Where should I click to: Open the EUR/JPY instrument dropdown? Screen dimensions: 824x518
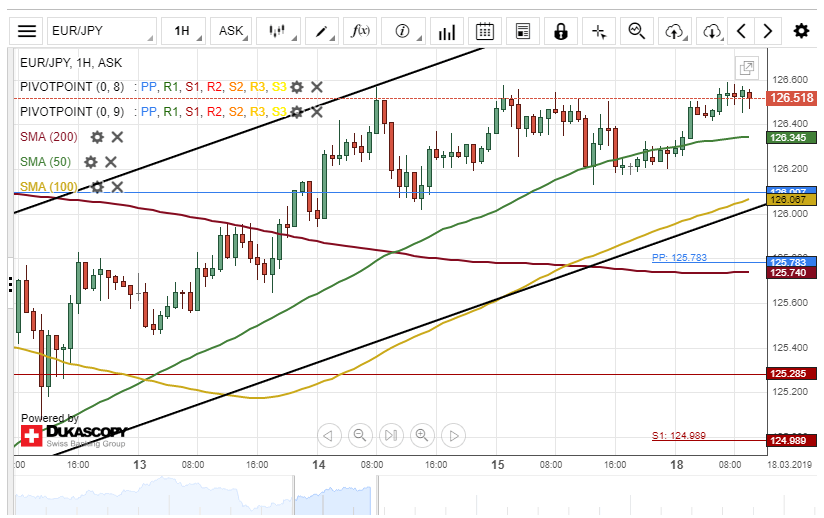[x=102, y=31]
